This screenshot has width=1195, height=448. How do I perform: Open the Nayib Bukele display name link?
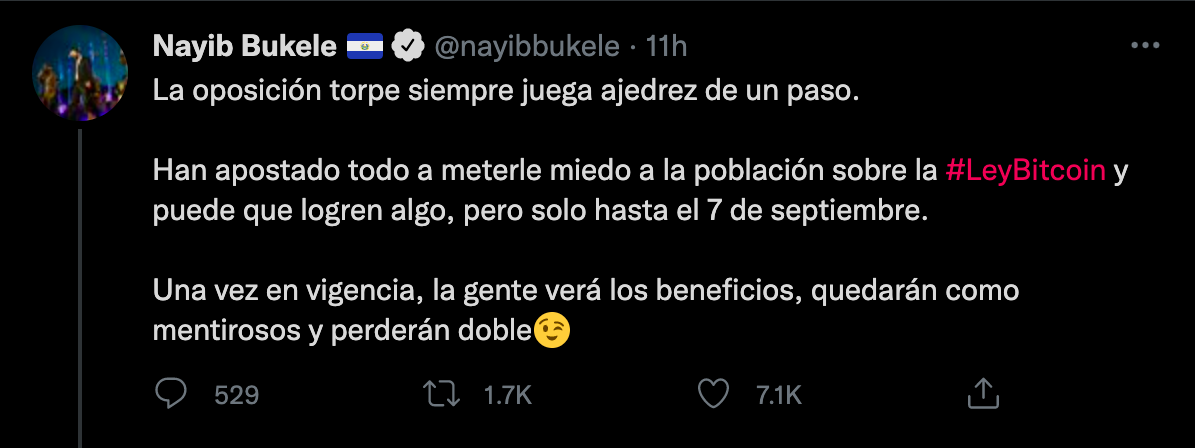click(244, 46)
